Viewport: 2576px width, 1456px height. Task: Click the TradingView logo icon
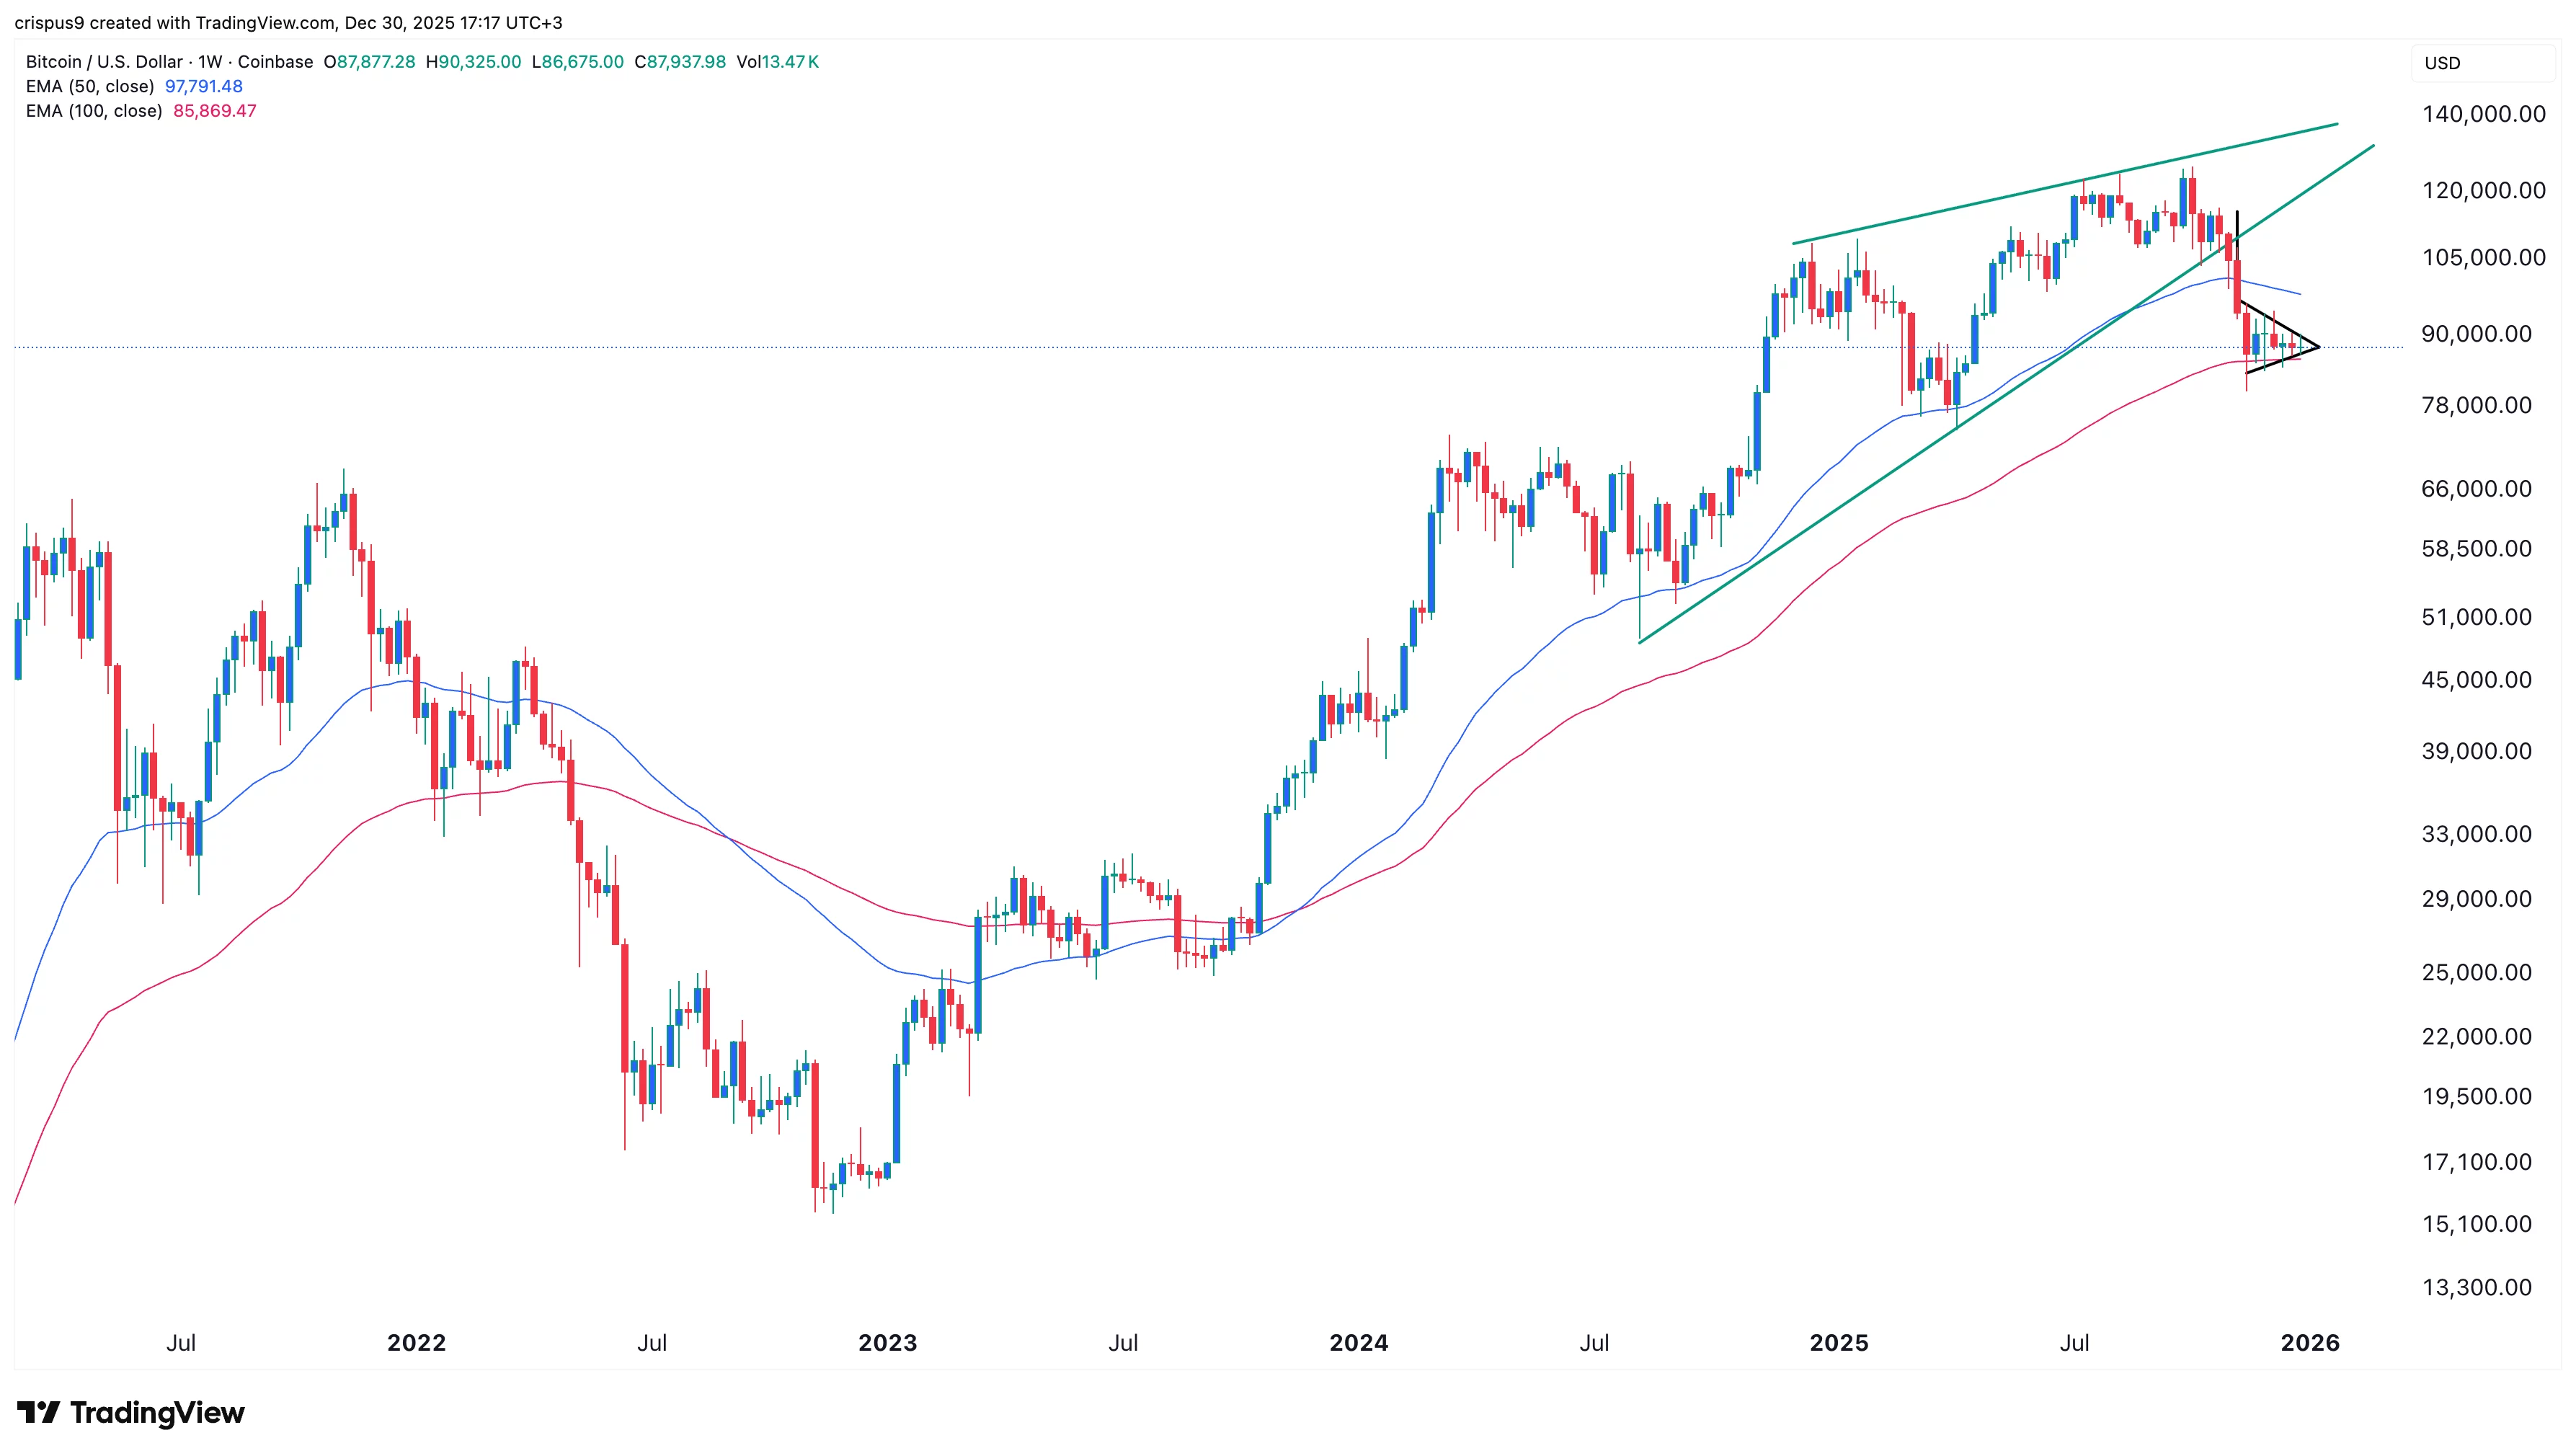pyautogui.click(x=39, y=1412)
